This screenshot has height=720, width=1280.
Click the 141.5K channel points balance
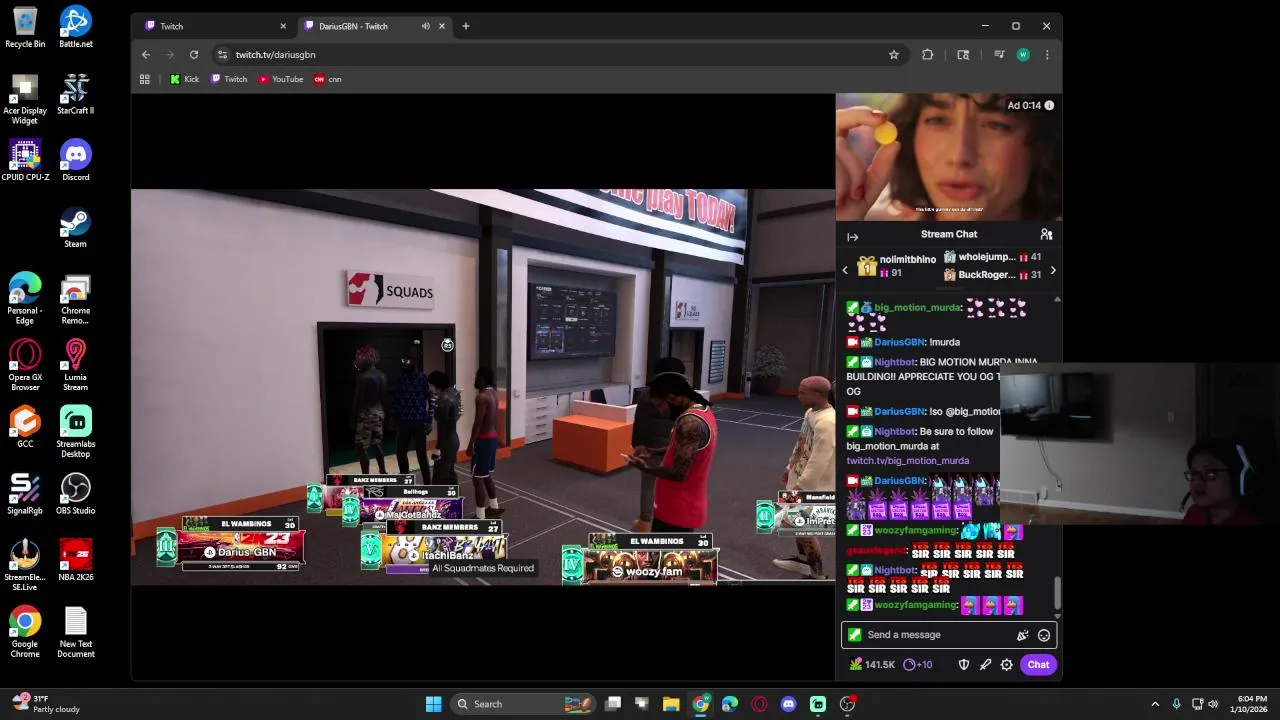pyautogui.click(x=872, y=665)
